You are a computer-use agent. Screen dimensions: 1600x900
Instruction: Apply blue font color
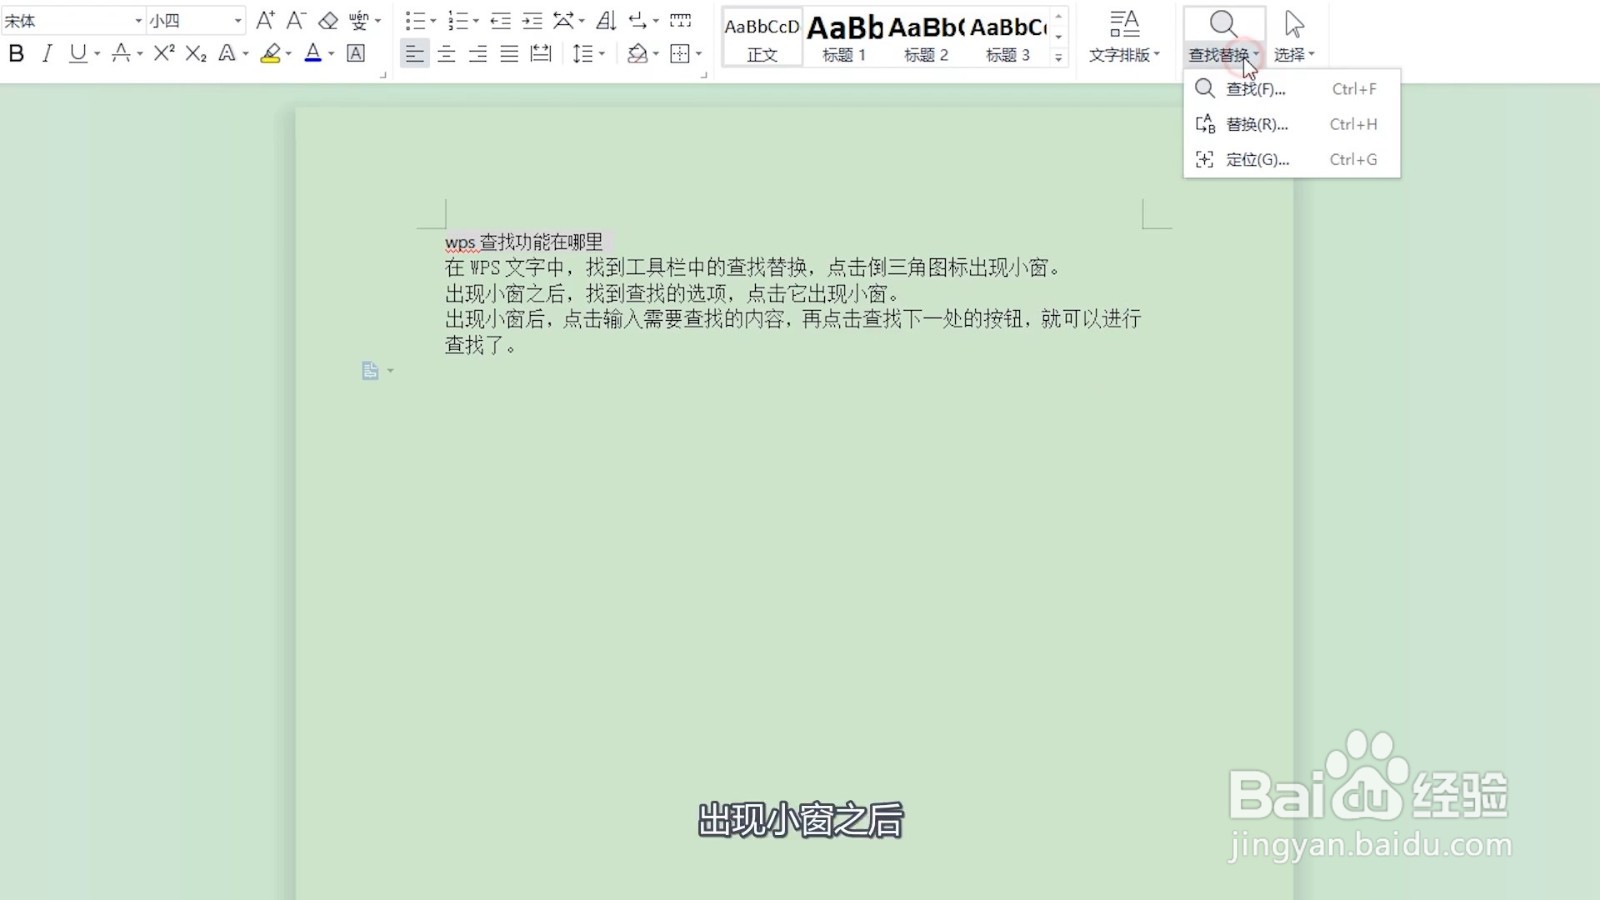click(313, 54)
